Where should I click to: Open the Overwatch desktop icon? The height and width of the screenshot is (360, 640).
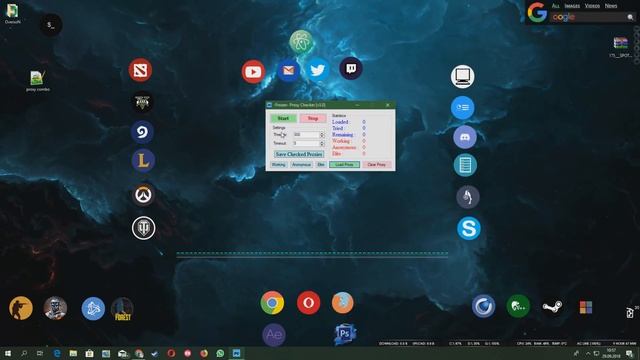point(143,195)
